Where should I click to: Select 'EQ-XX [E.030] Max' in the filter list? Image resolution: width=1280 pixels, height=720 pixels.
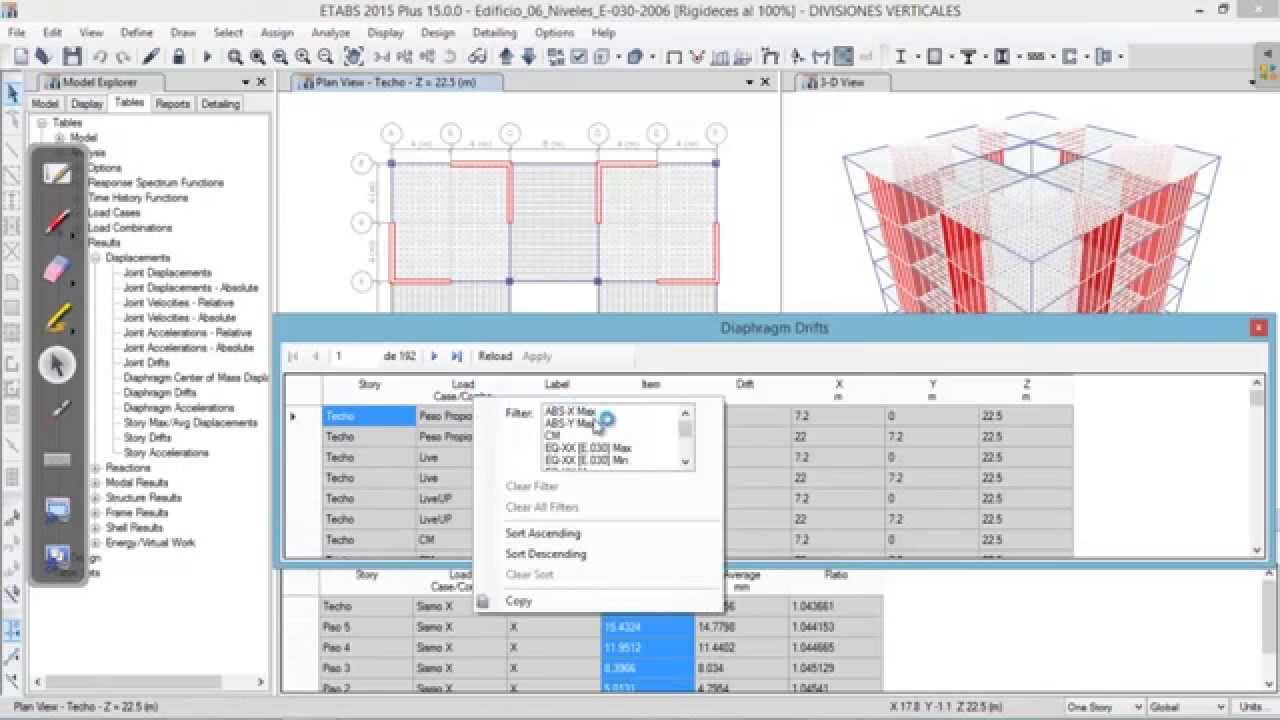coord(588,448)
